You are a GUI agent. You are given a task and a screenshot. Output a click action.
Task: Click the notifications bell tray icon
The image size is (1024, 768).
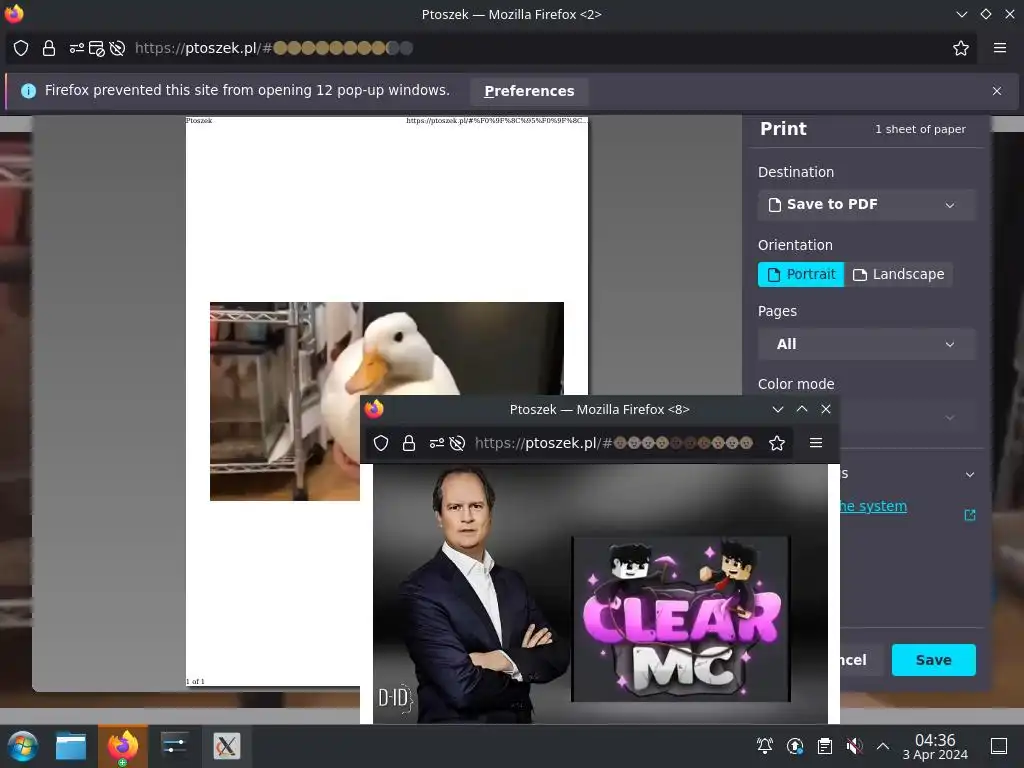click(765, 746)
